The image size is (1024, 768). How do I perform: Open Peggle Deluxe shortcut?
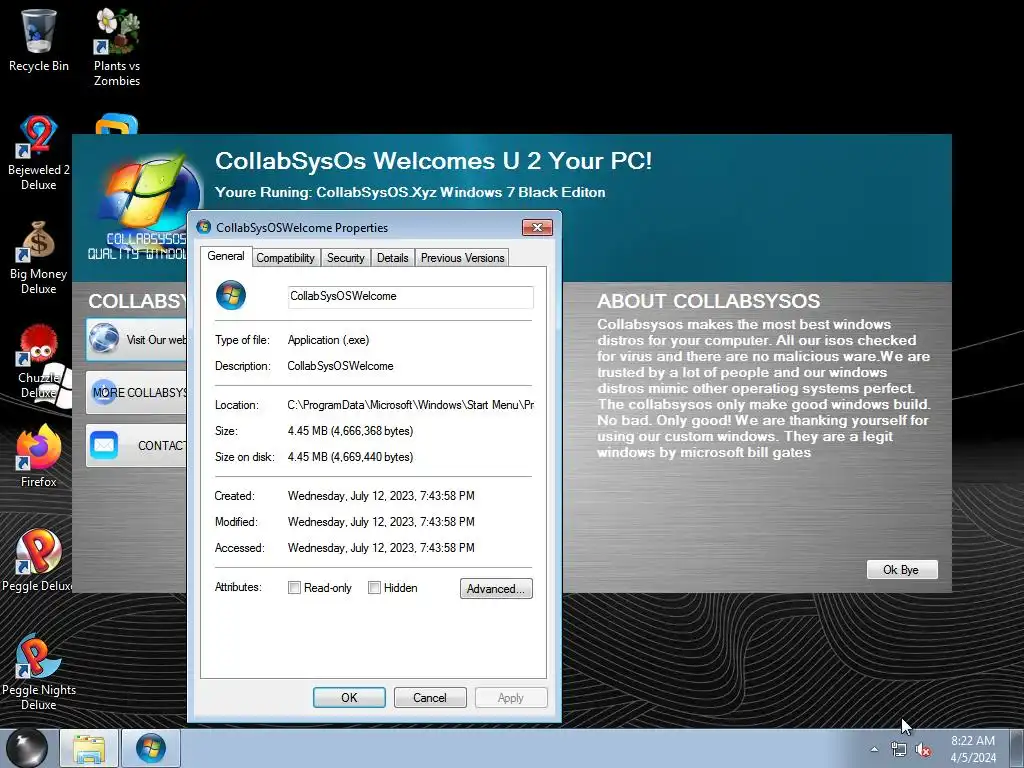coord(37,560)
